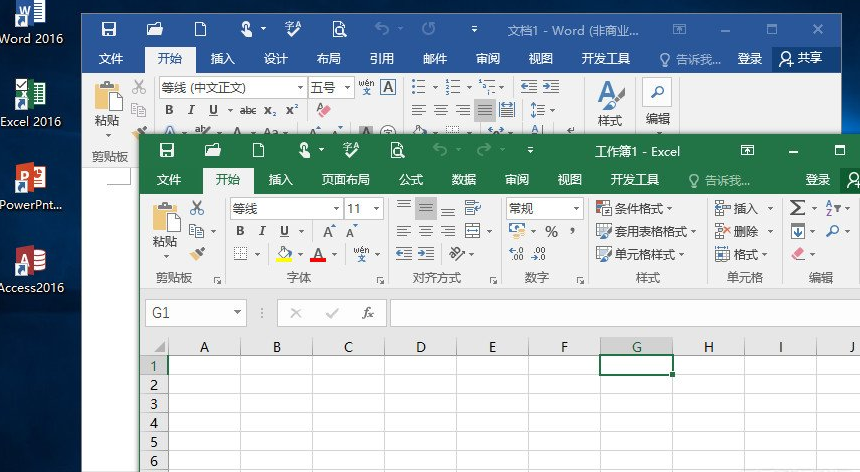This screenshot has width=860, height=472.
Task: Increase decimal places in Excel
Action: [x=517, y=254]
